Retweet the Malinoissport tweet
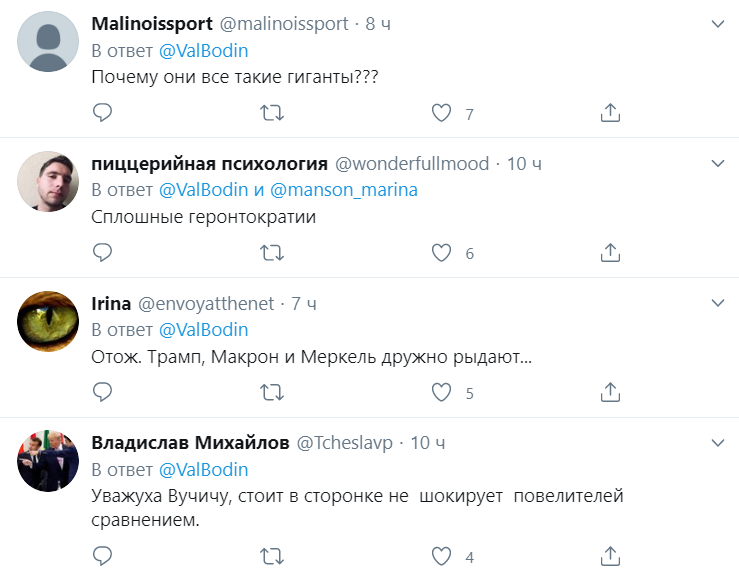Viewport: 739px width, 577px height. (271, 113)
